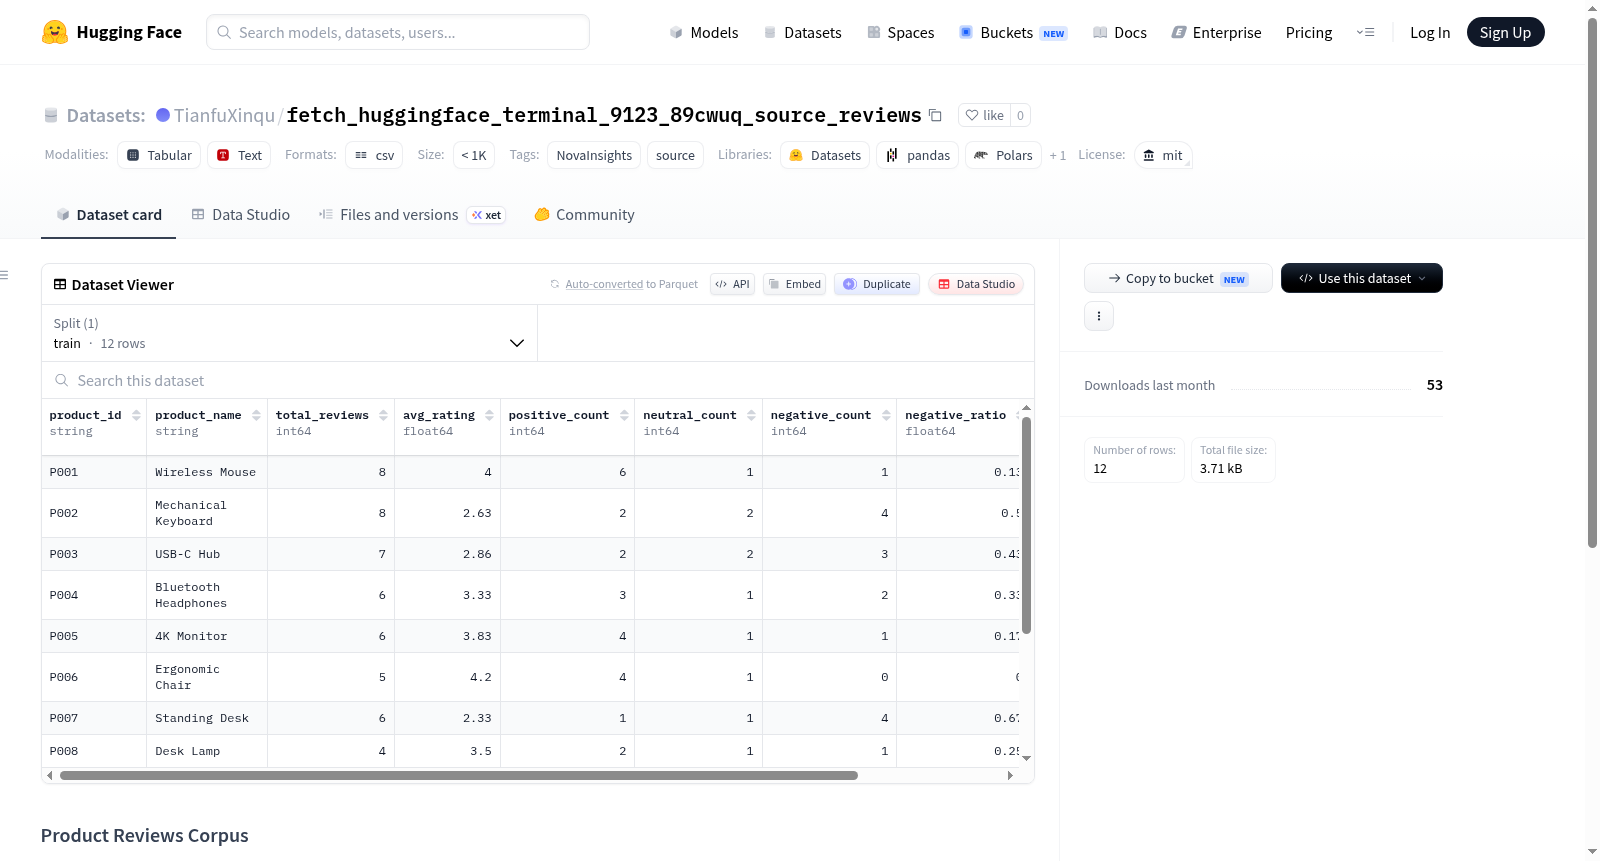Open Docs in the top navigation
This screenshot has width=1600, height=861.
click(x=1120, y=32)
